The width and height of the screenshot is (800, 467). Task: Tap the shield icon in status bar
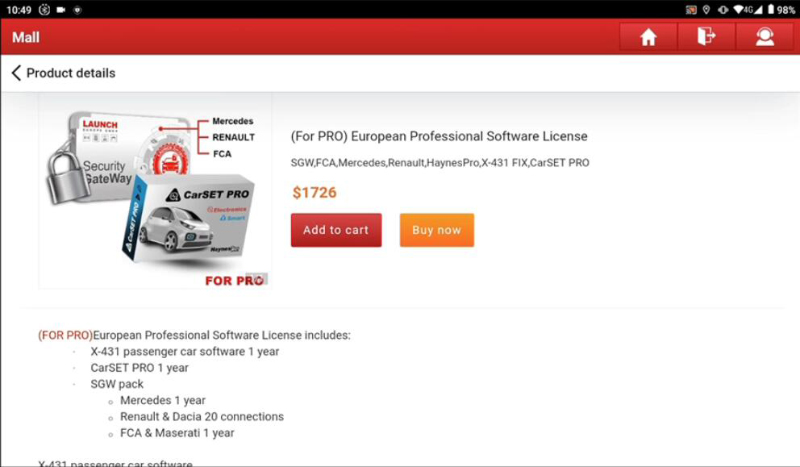78,10
